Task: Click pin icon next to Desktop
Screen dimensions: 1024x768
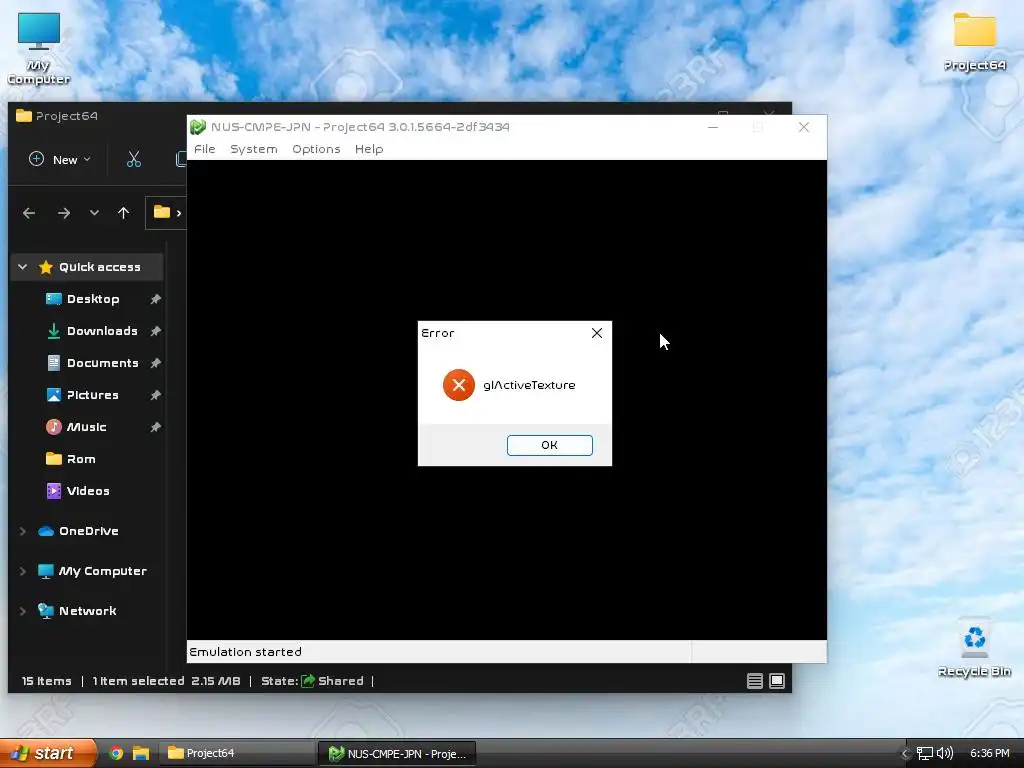Action: 155,299
